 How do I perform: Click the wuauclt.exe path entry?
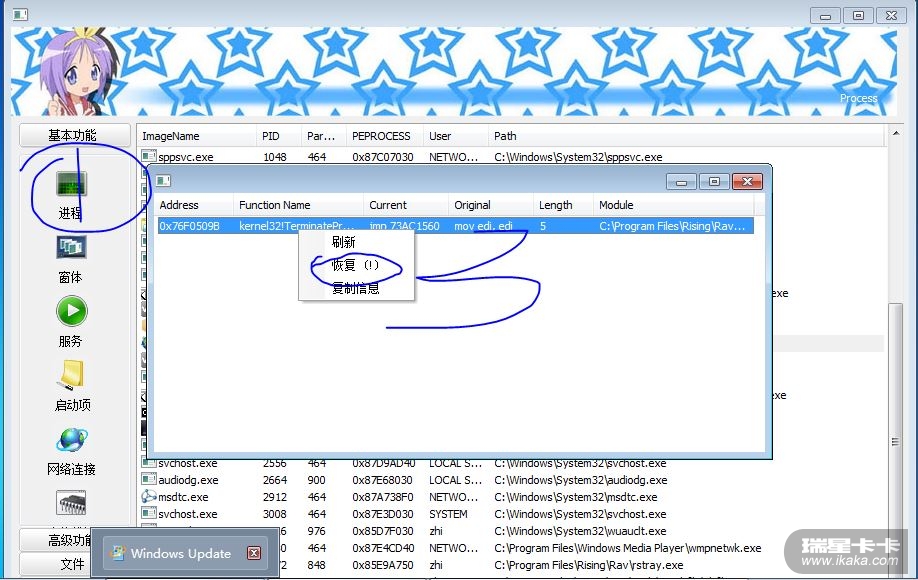(x=580, y=531)
